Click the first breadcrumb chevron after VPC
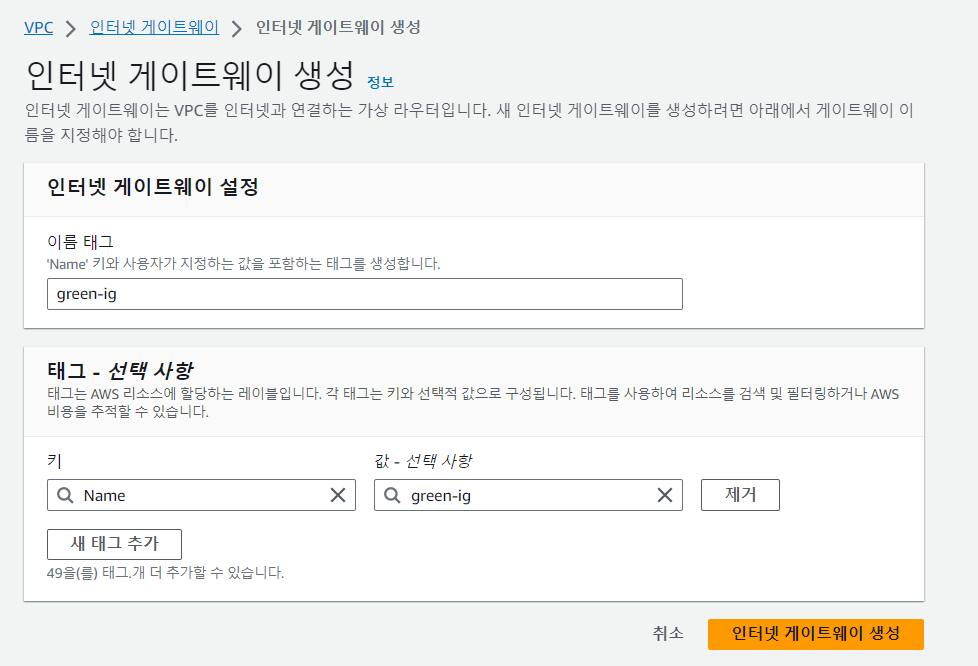 70,28
